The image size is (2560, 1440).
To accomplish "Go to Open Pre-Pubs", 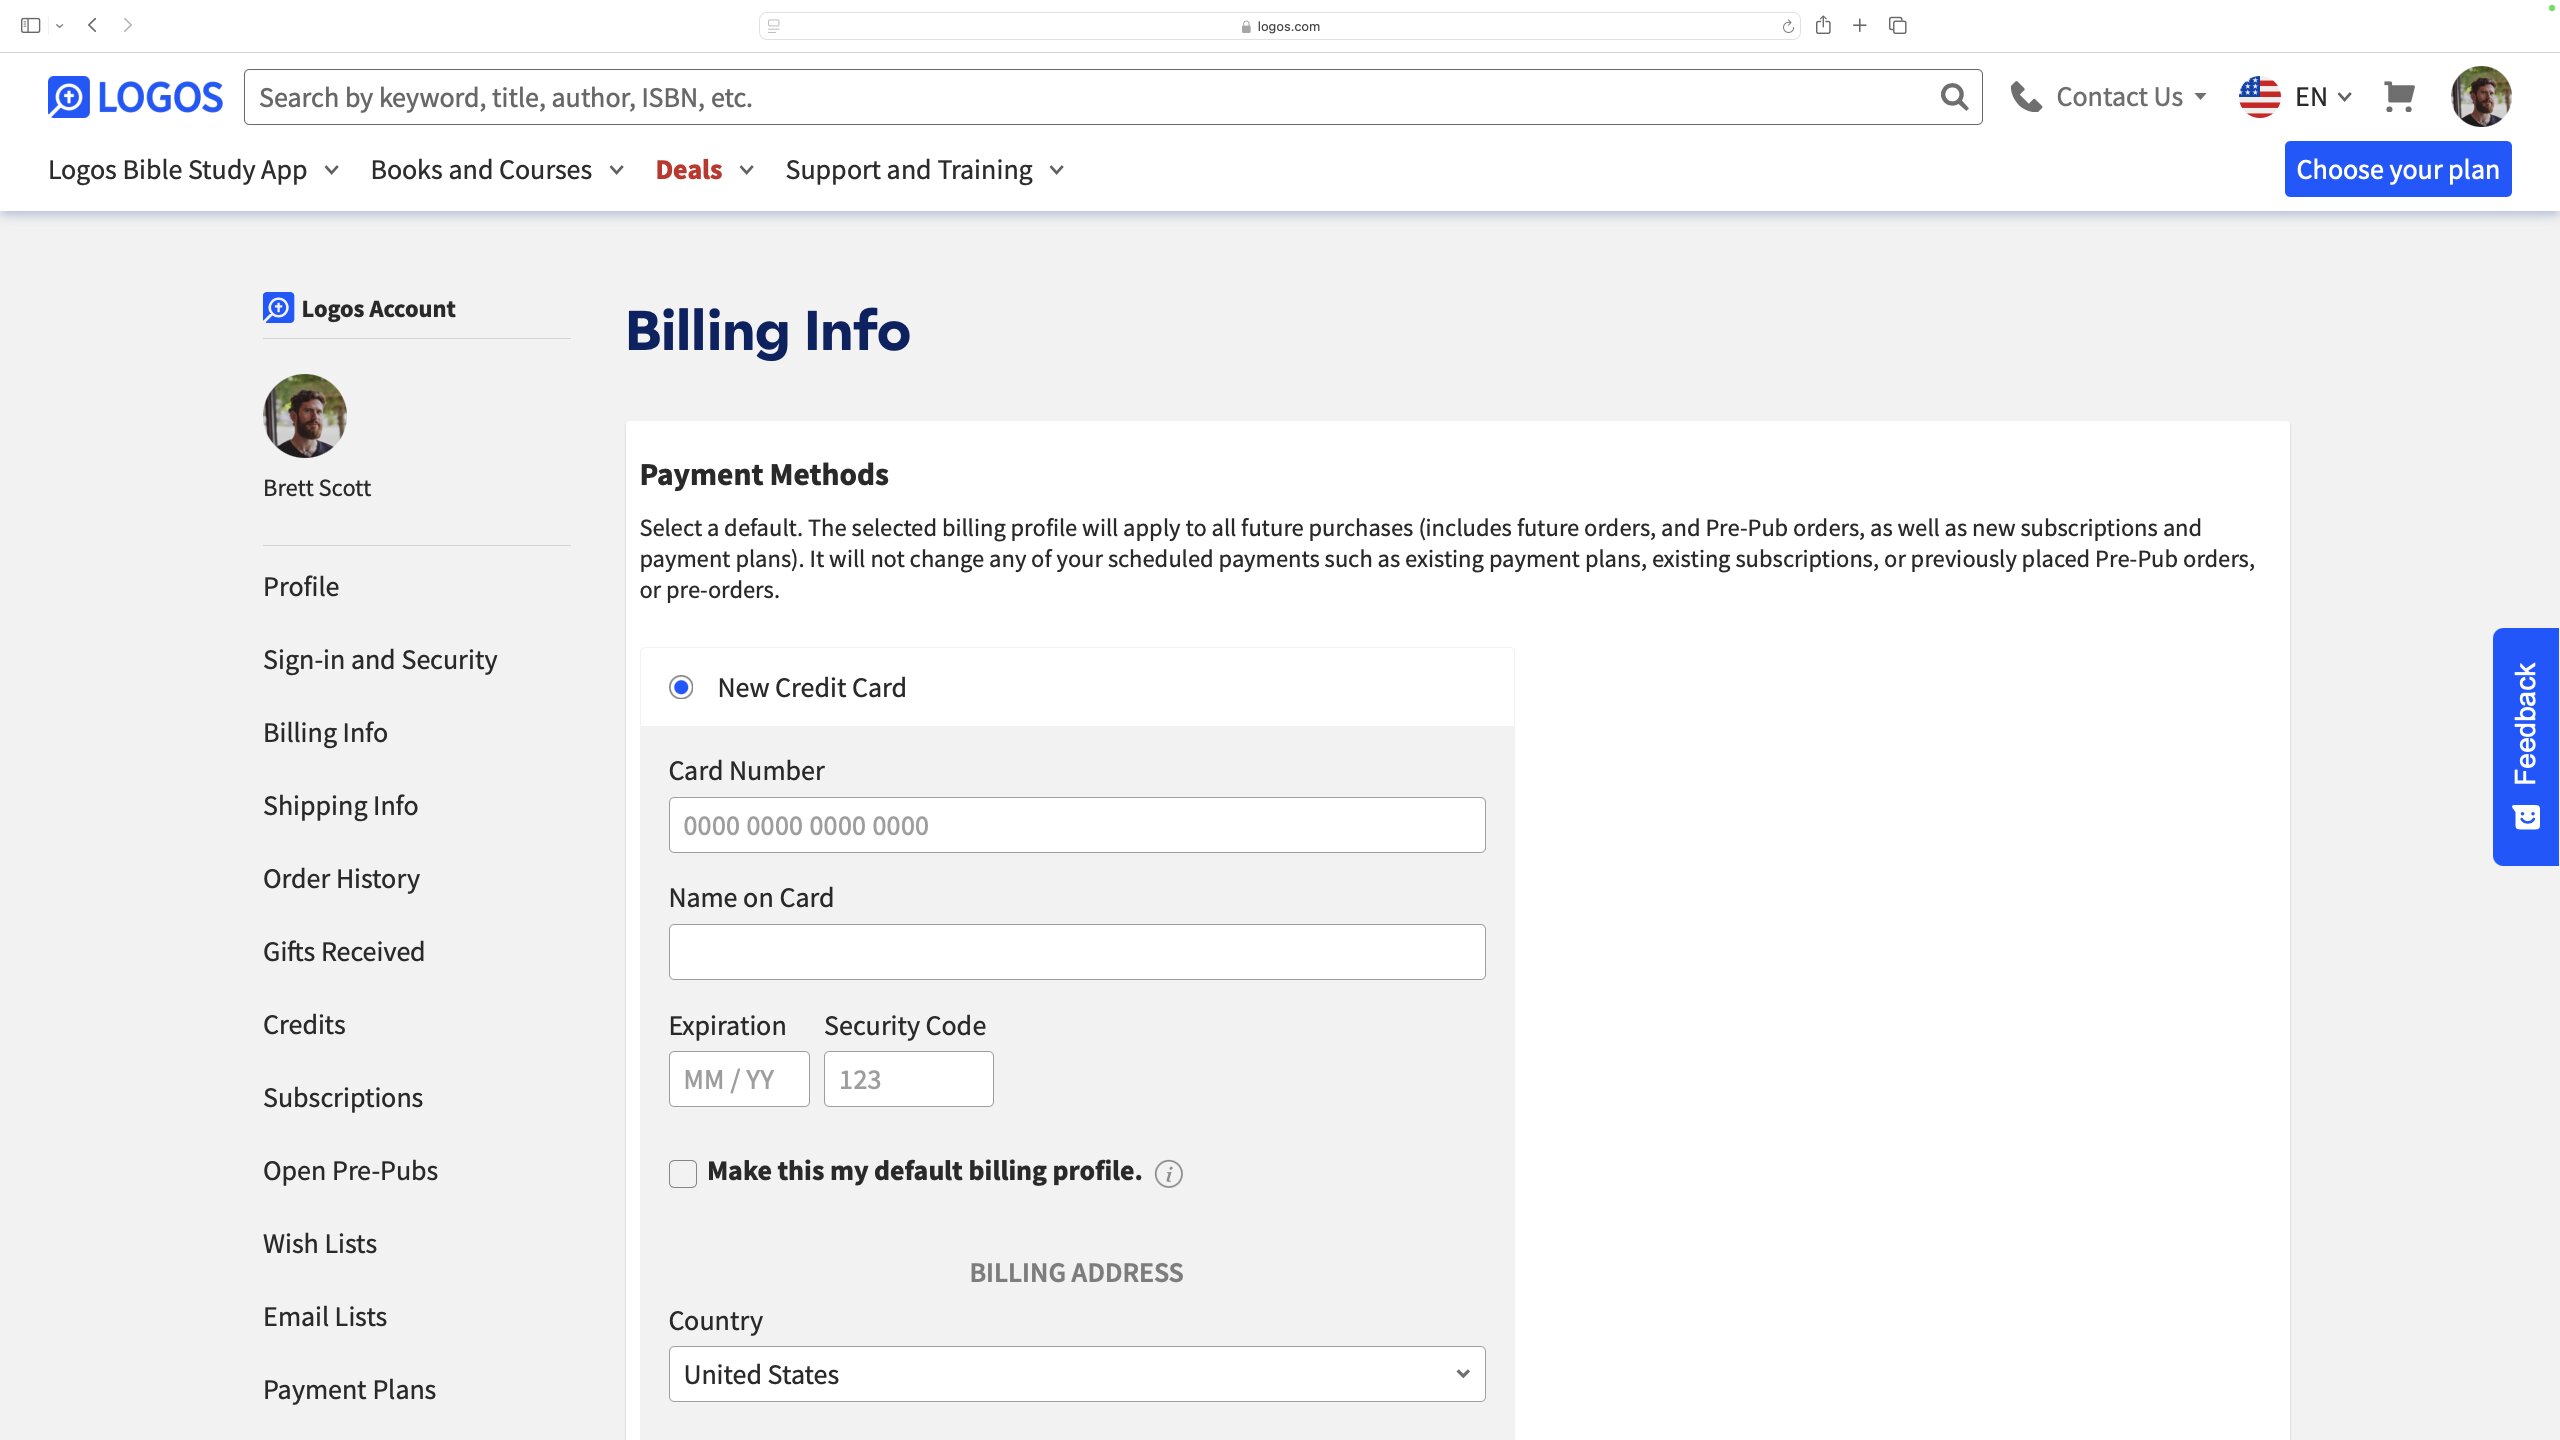I will tap(350, 1171).
